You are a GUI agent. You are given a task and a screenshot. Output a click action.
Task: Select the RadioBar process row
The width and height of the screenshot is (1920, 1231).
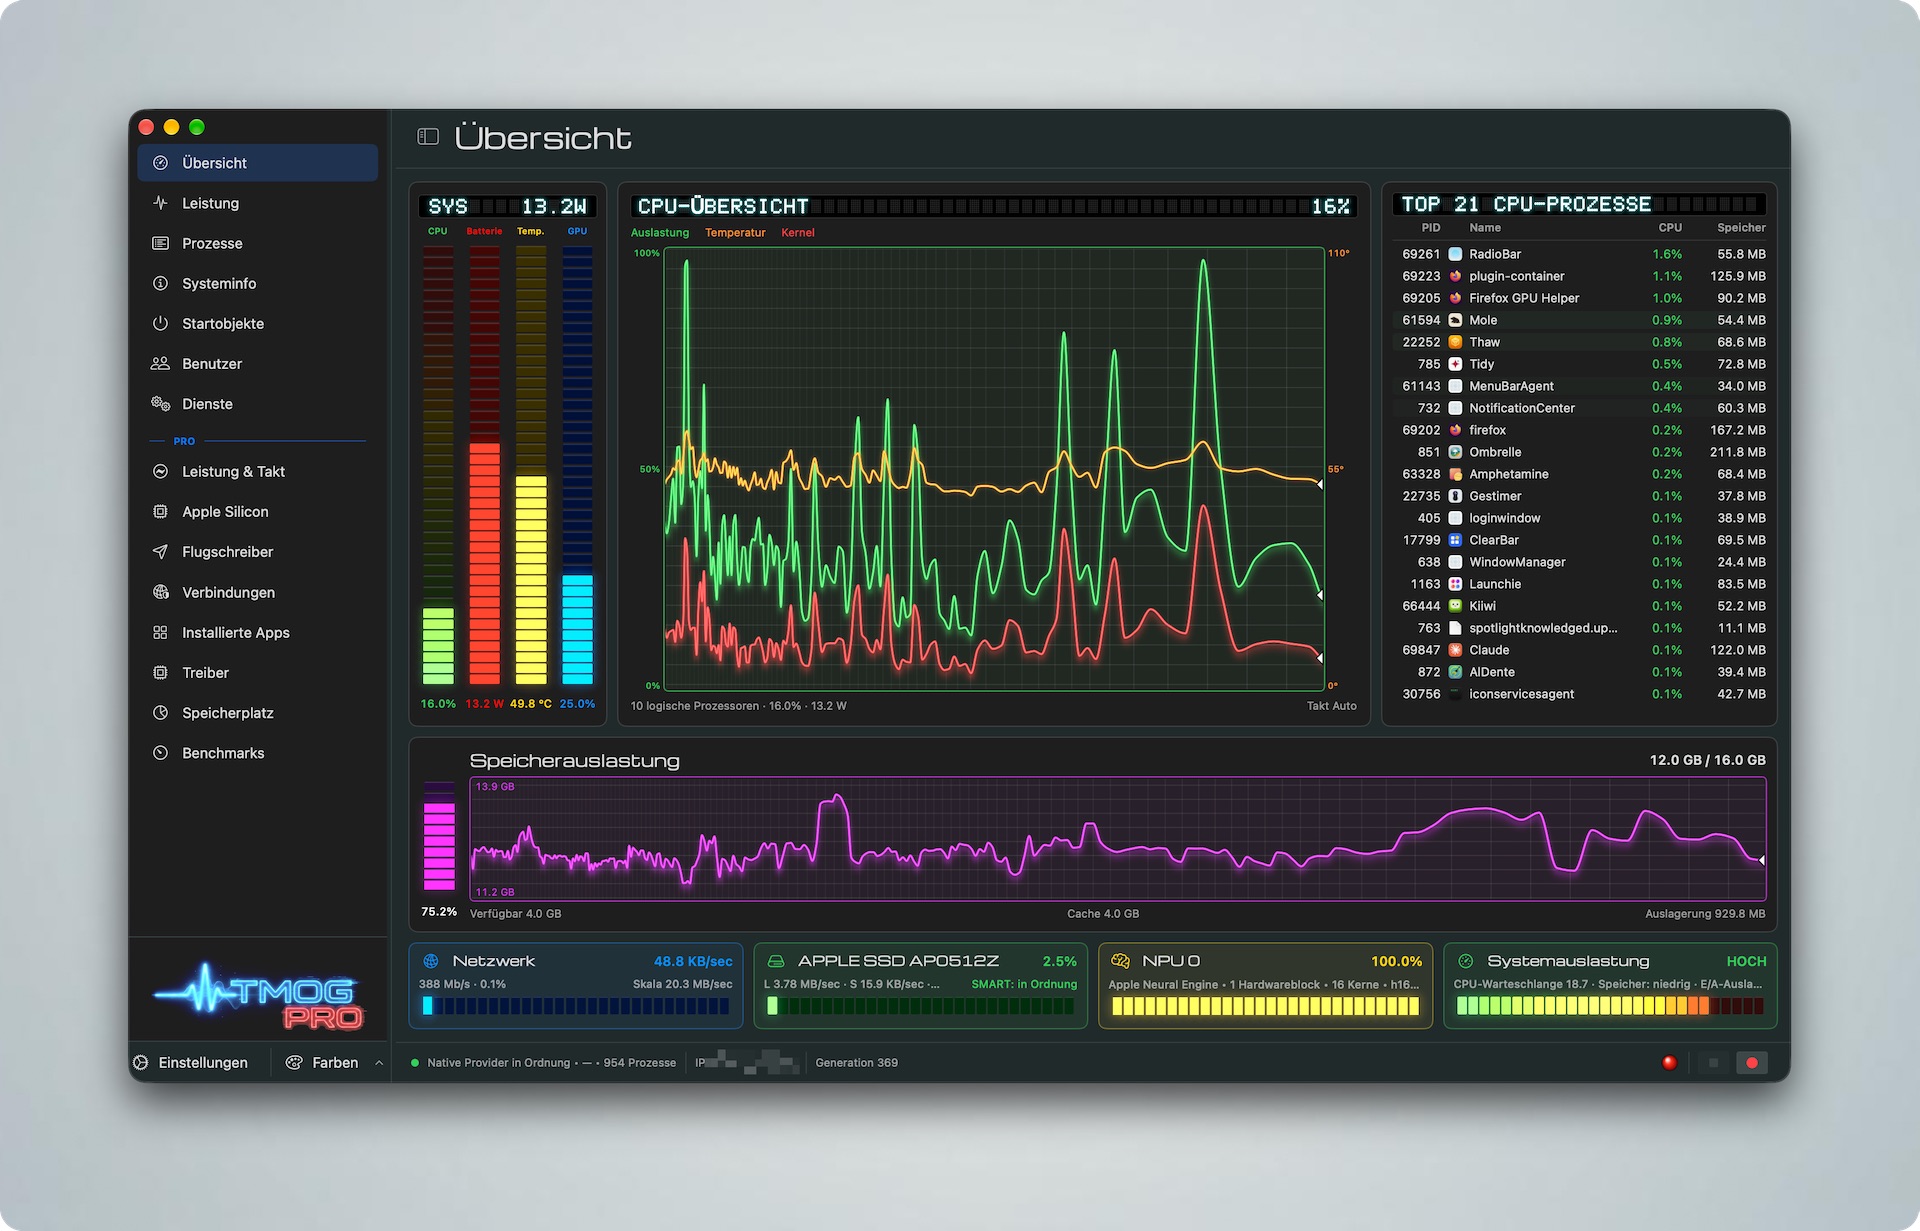point(1582,254)
